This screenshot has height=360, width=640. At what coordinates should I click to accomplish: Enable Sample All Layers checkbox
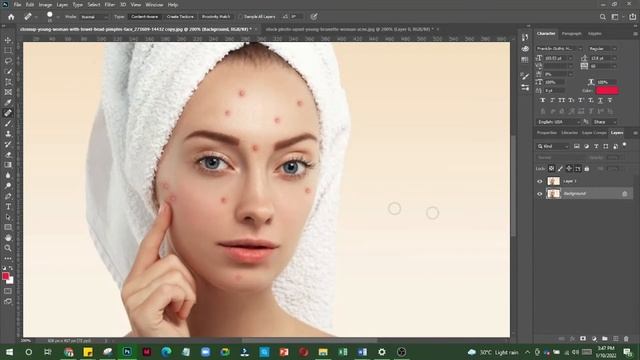240,17
